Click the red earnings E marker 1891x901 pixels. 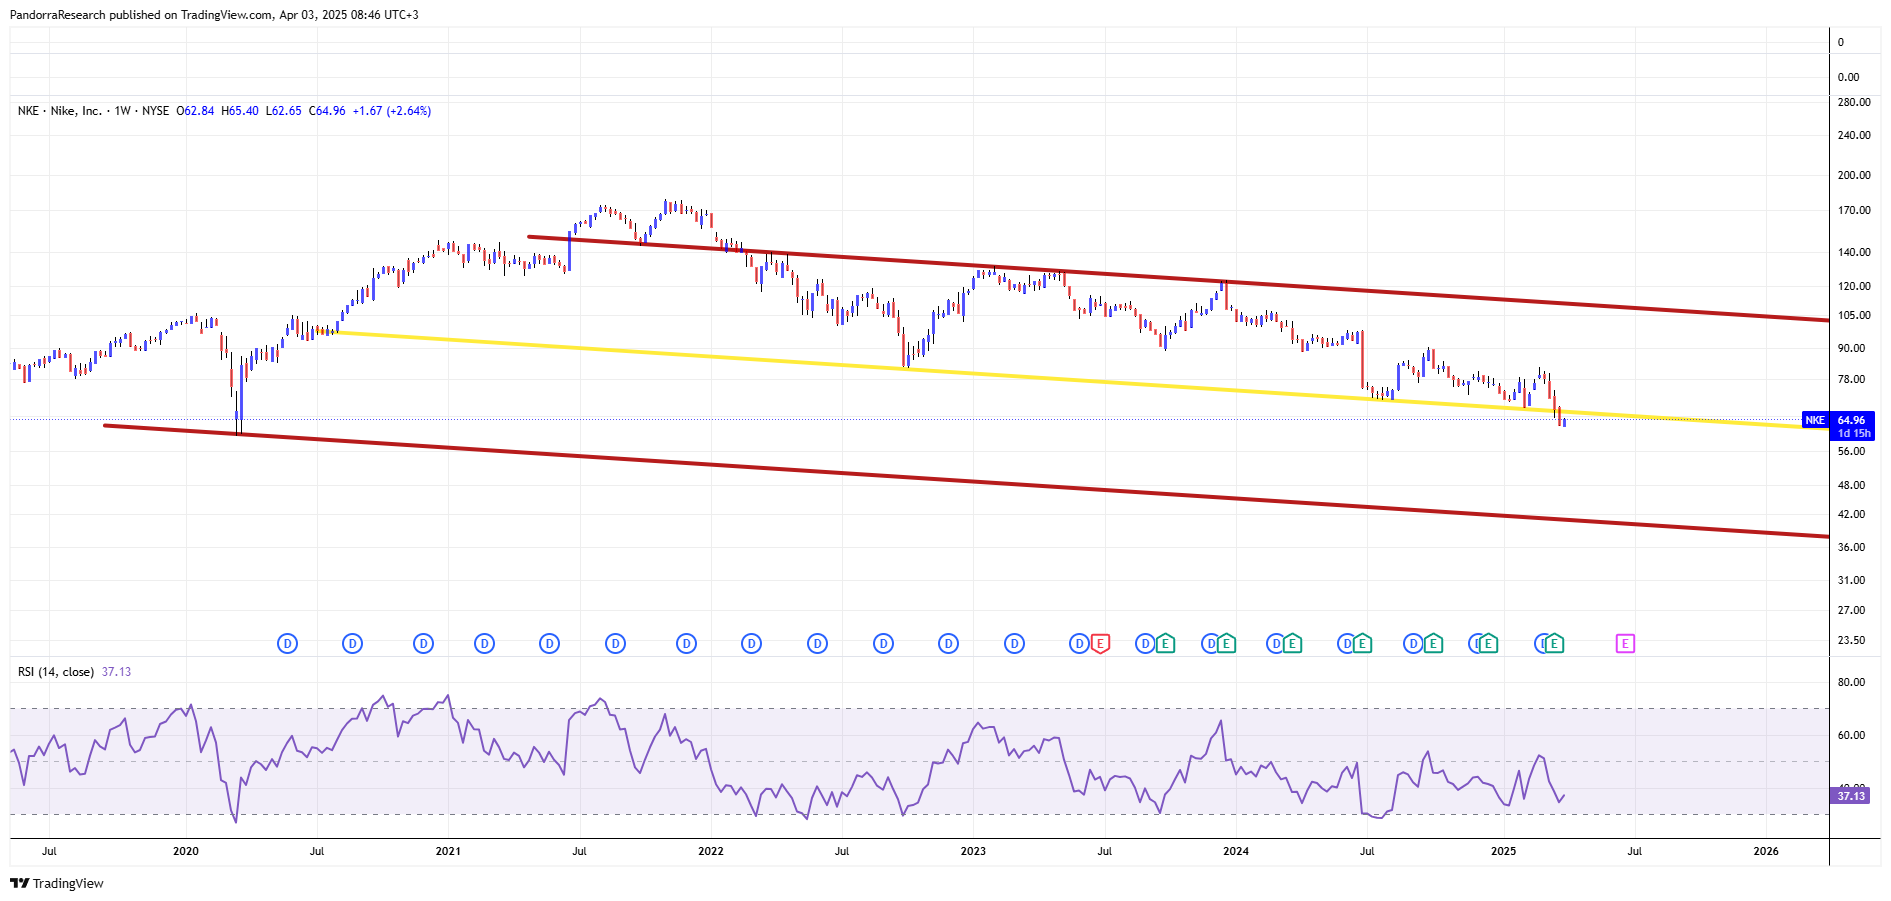pyautogui.click(x=1100, y=644)
